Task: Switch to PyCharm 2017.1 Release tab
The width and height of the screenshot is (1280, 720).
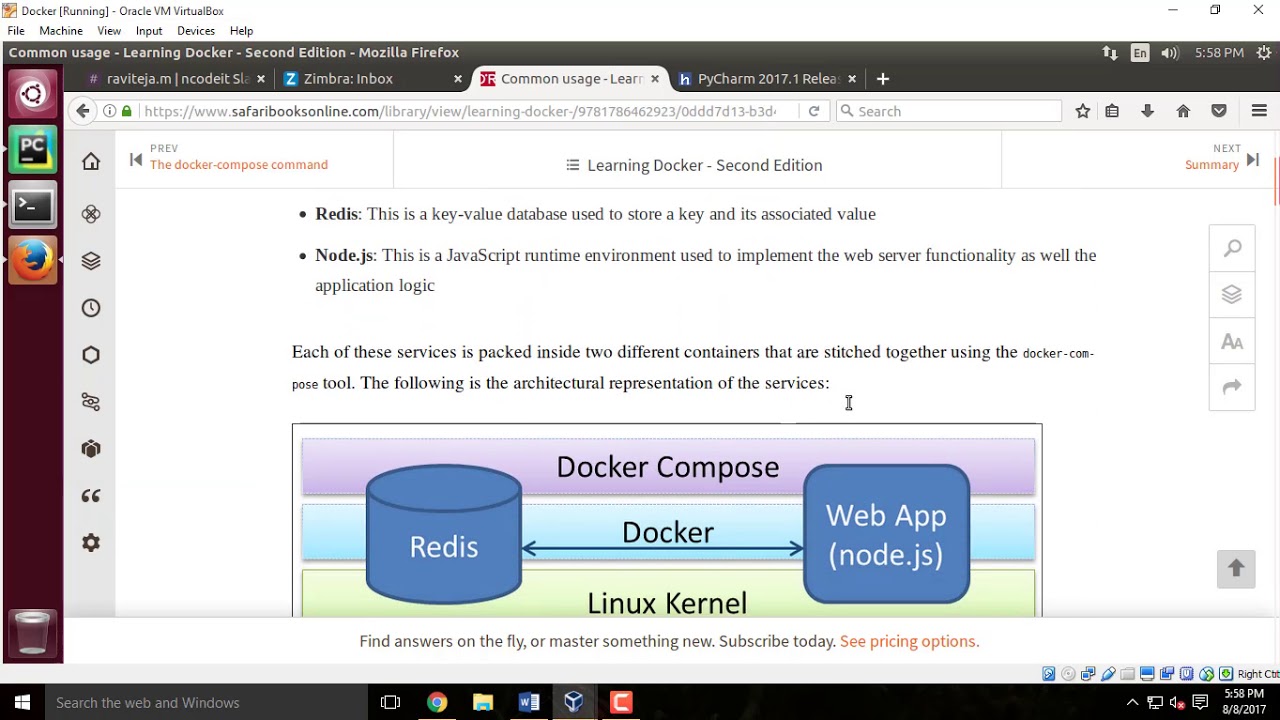Action: pos(768,79)
